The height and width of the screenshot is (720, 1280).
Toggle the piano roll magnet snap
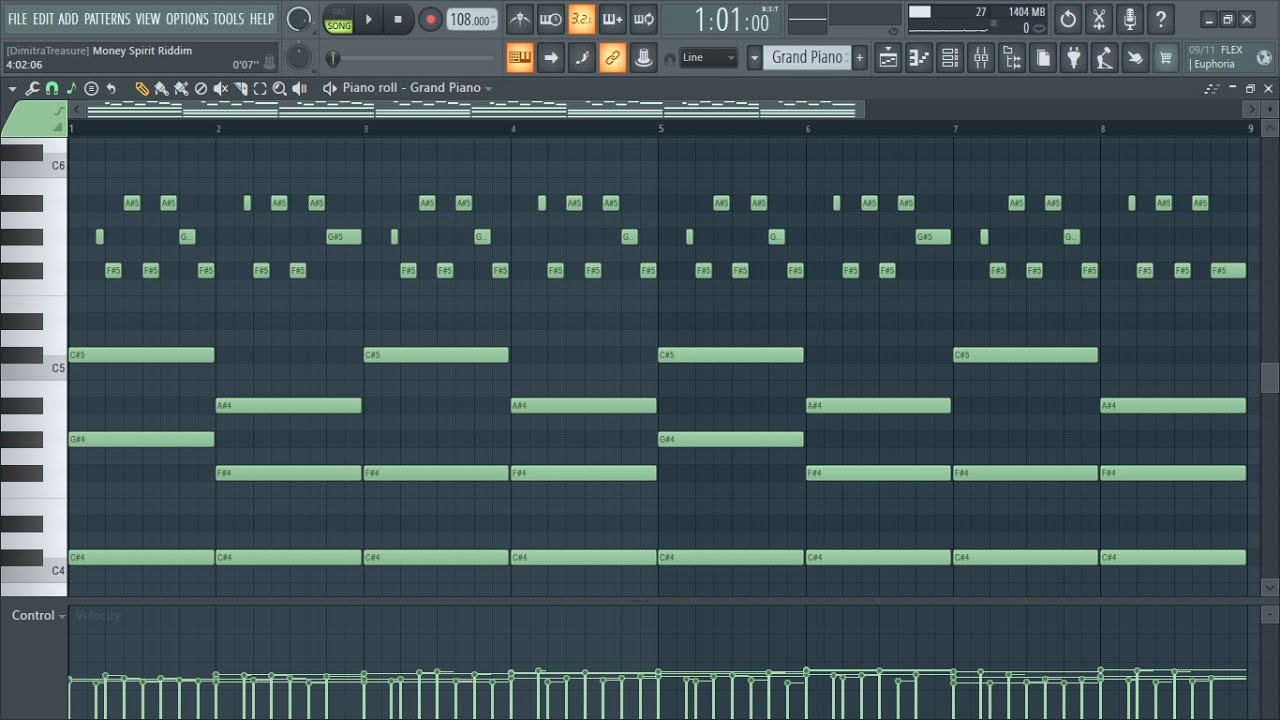tap(52, 89)
